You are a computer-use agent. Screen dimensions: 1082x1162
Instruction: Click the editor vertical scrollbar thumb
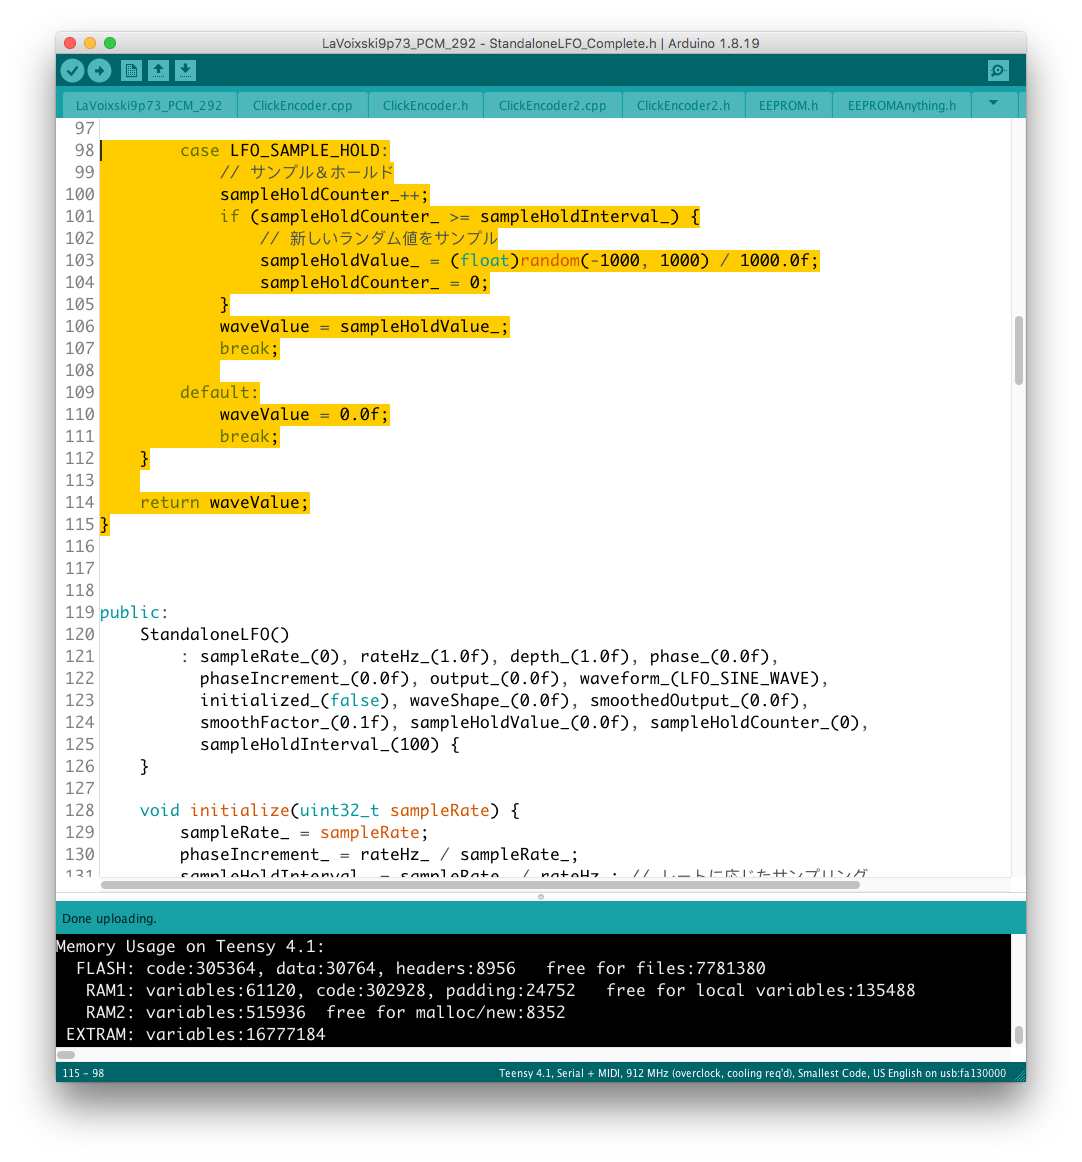click(1018, 350)
